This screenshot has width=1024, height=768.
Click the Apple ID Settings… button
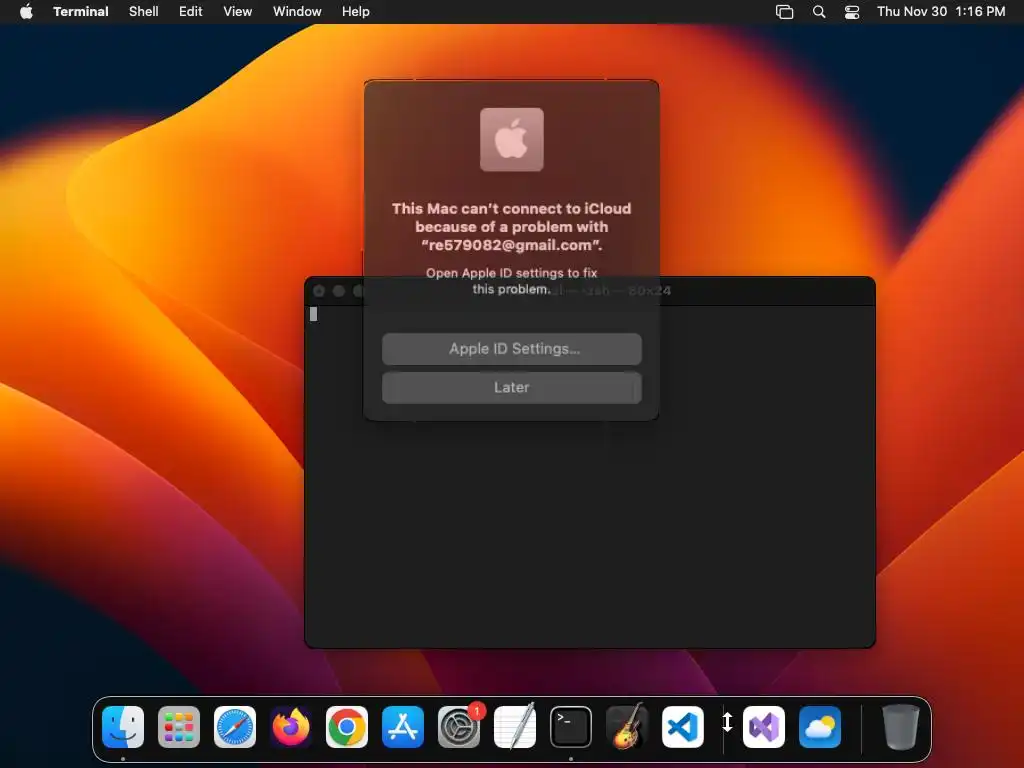coord(512,349)
